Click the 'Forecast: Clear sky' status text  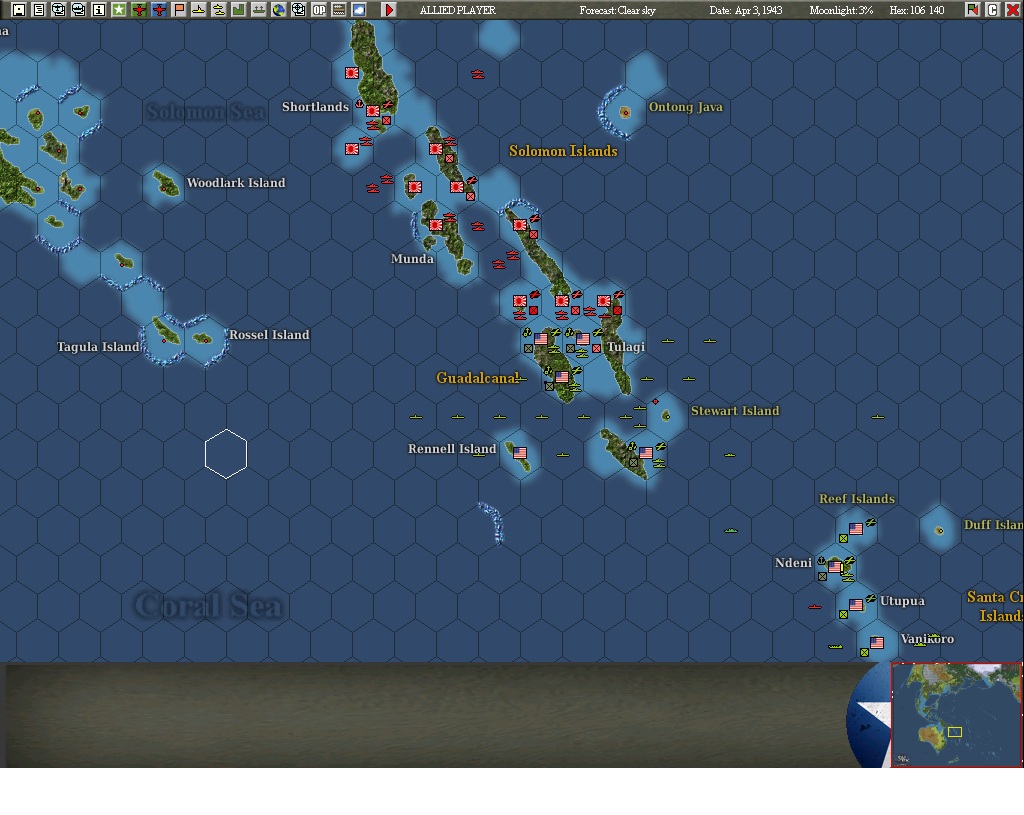click(617, 10)
